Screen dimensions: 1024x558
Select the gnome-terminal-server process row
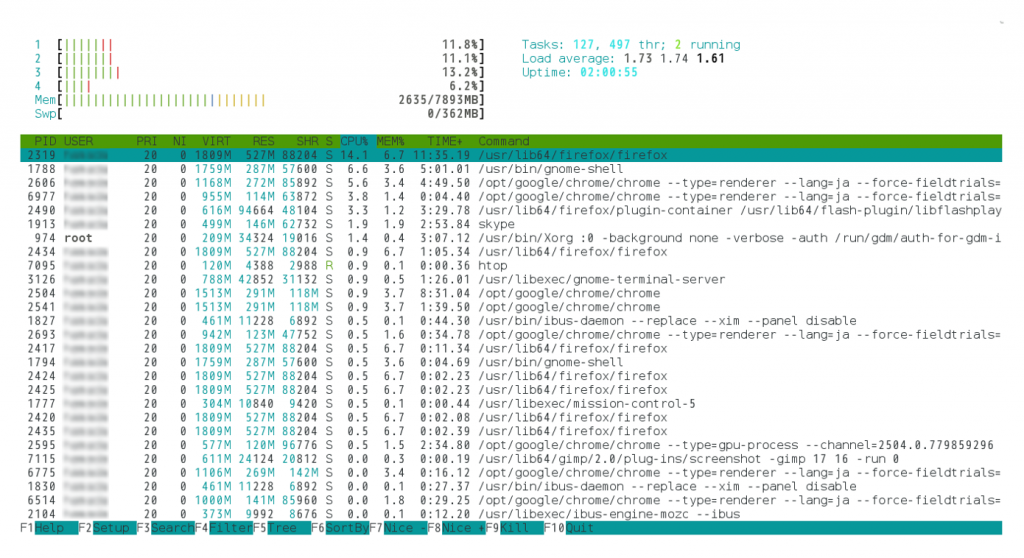(500, 280)
